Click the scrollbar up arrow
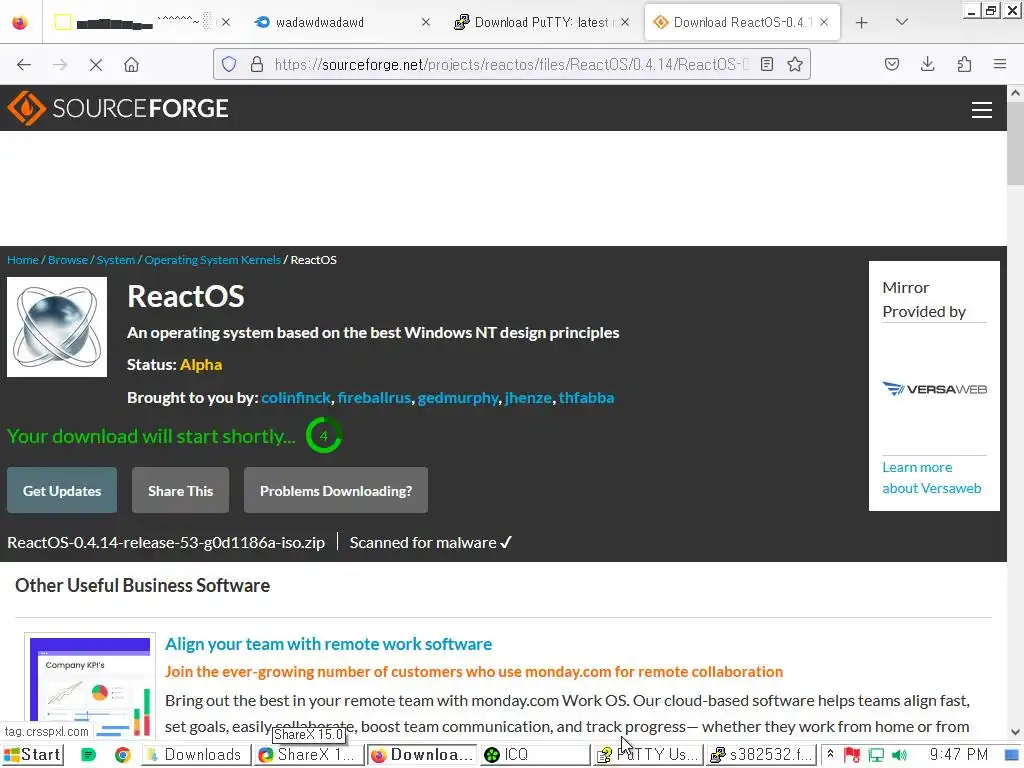Screen dimensions: 1024x768 [x=1015, y=93]
